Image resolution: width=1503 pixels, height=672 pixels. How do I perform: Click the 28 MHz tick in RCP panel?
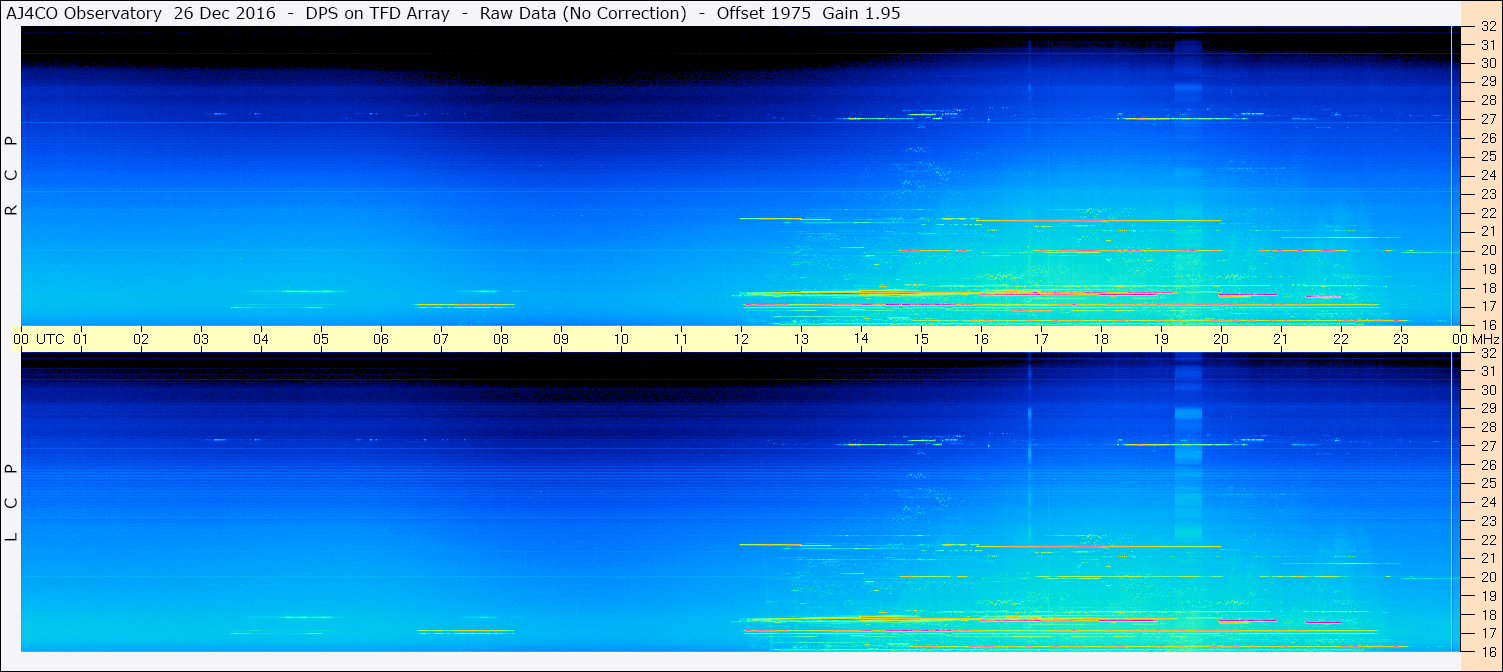click(1487, 100)
